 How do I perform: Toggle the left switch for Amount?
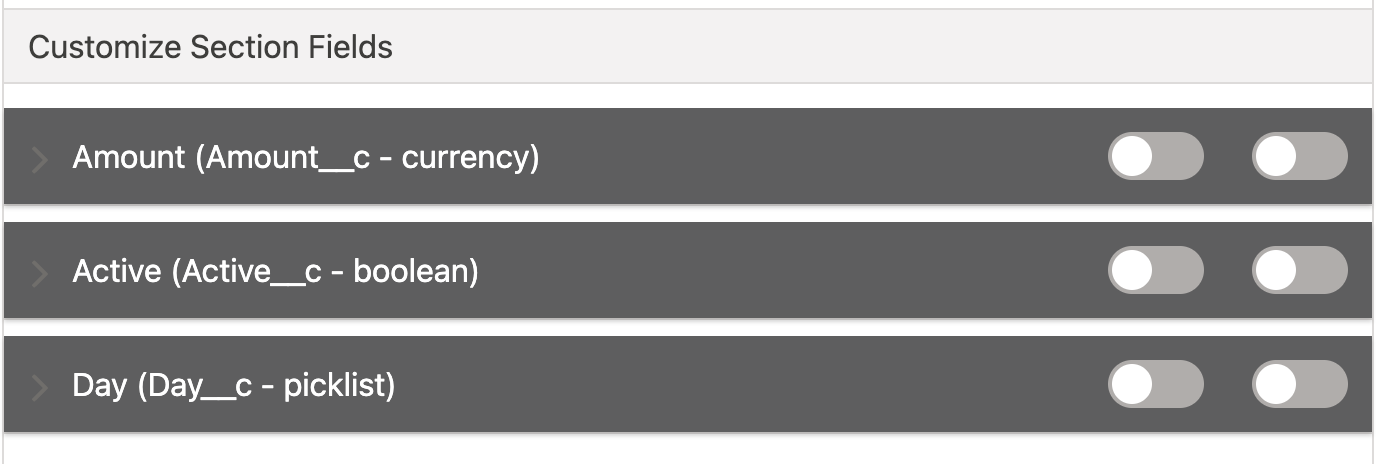[1155, 157]
